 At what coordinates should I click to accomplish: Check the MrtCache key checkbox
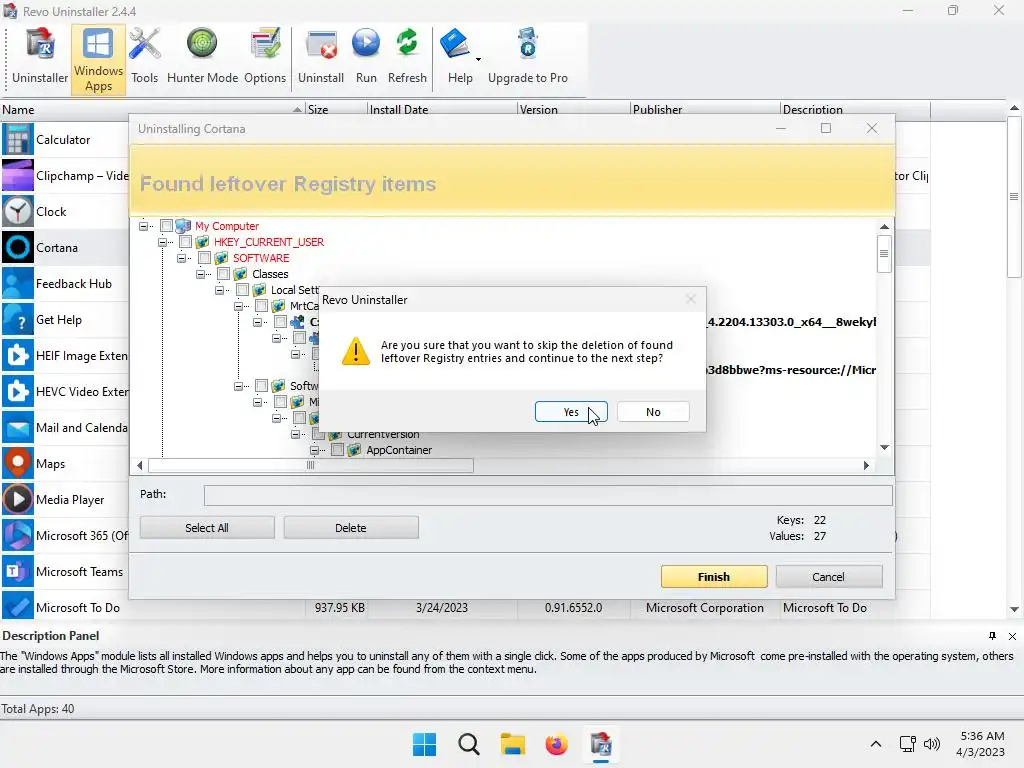pyautogui.click(x=261, y=306)
